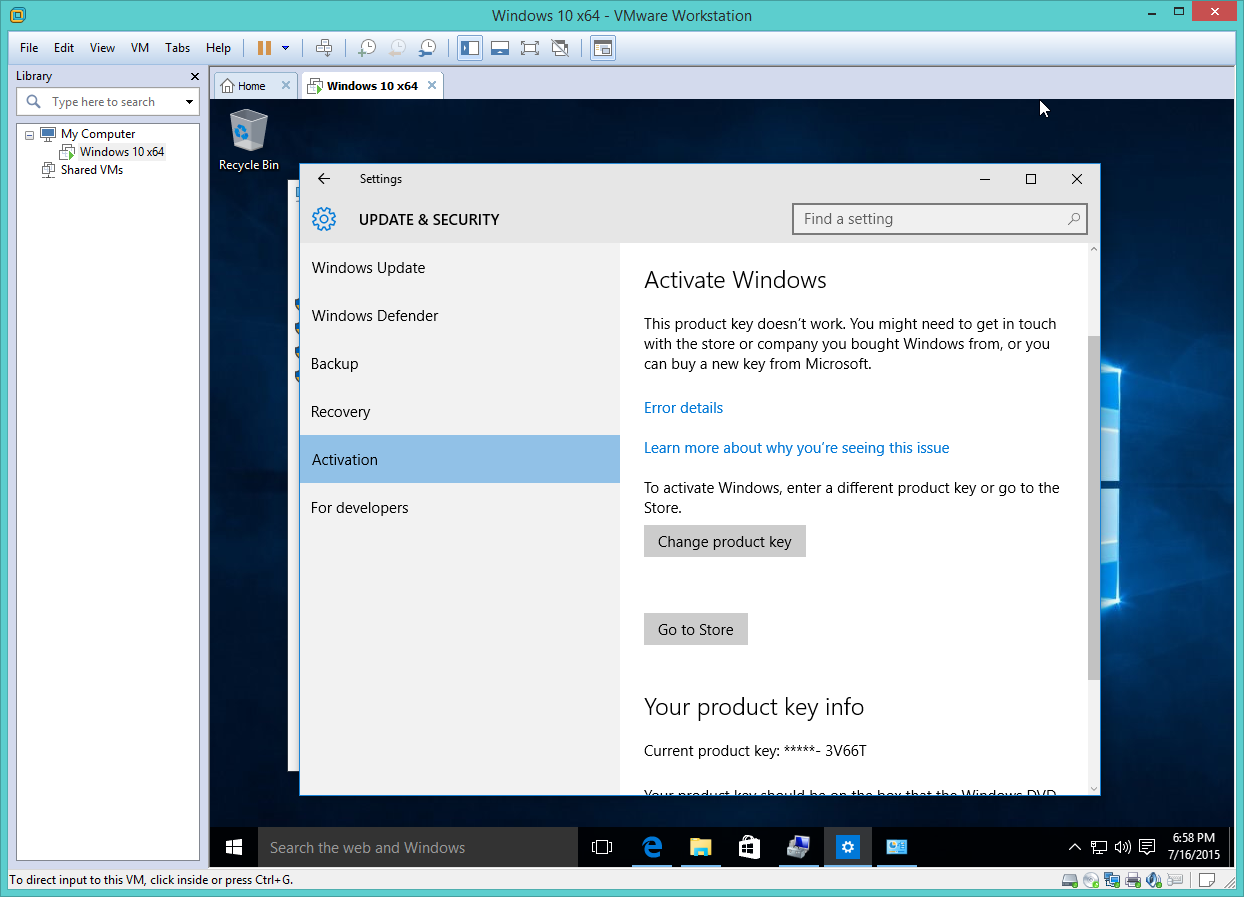
Task: Open the Recovery settings page
Action: point(460,412)
